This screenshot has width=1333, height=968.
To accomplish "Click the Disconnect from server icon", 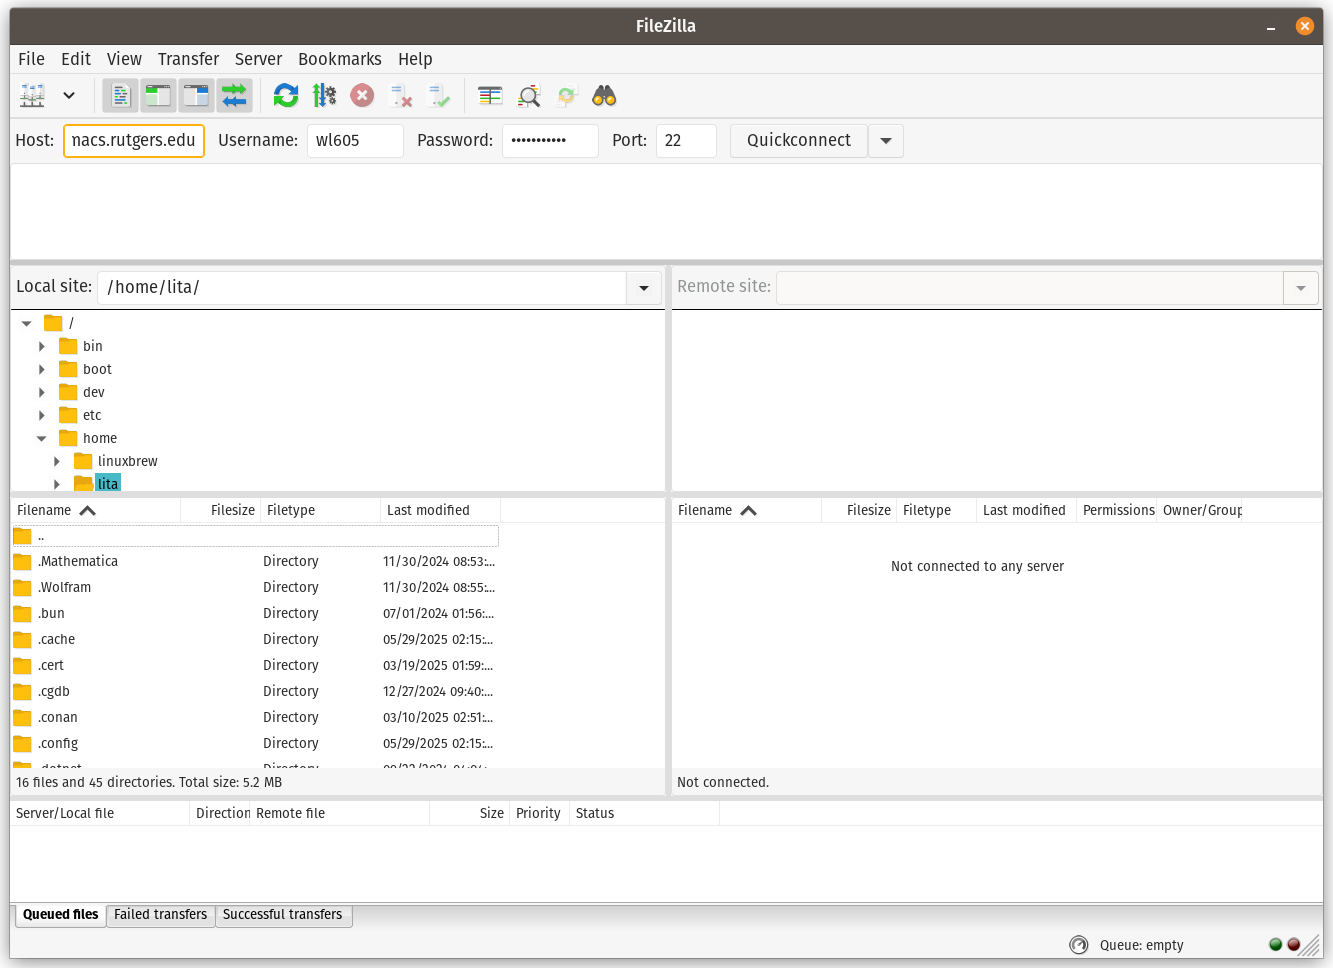I will (x=401, y=96).
